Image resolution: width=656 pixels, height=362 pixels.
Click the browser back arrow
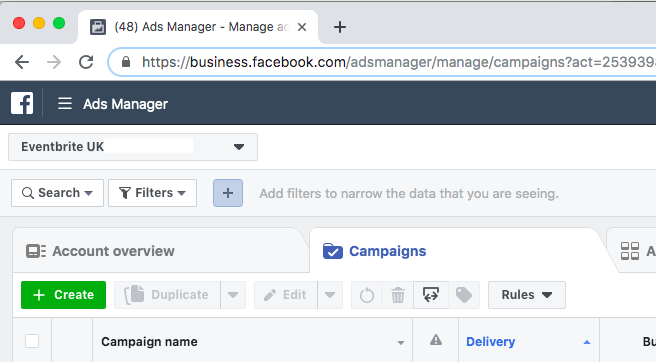click(x=22, y=62)
